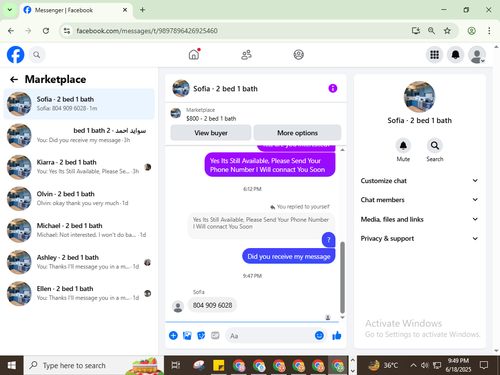Click the $800 - 2 bed 1 bath listing
Viewport: 500px width, 375px height.
211,118
